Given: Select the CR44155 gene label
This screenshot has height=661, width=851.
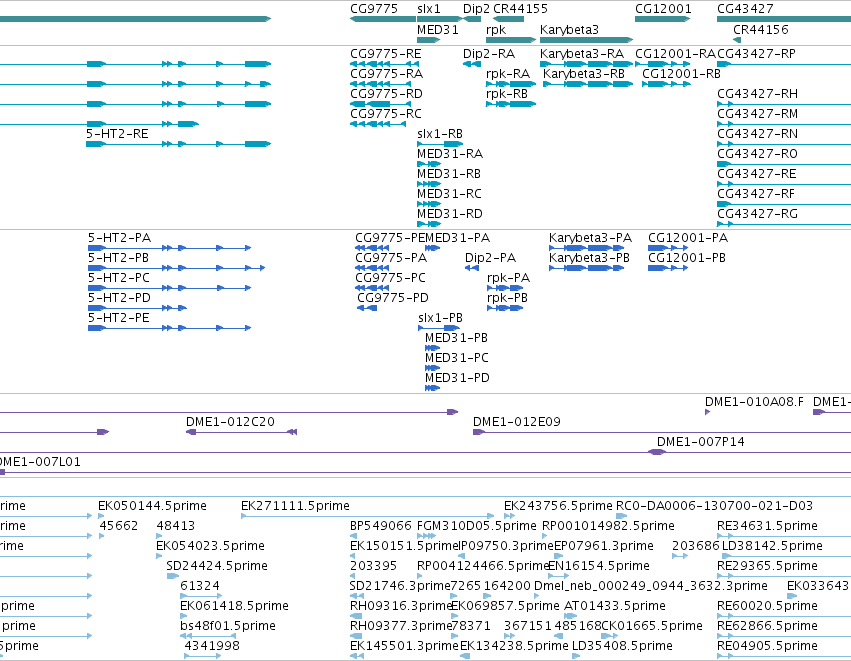Looking at the screenshot, I should tap(520, 9).
